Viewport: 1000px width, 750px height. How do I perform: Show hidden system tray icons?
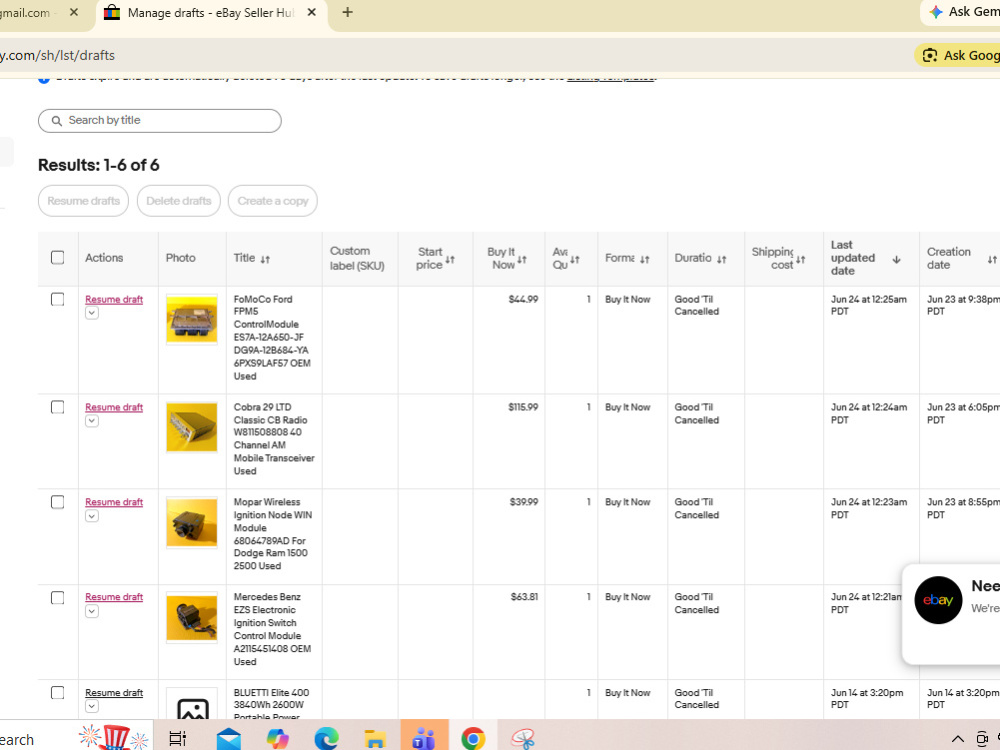(957, 739)
